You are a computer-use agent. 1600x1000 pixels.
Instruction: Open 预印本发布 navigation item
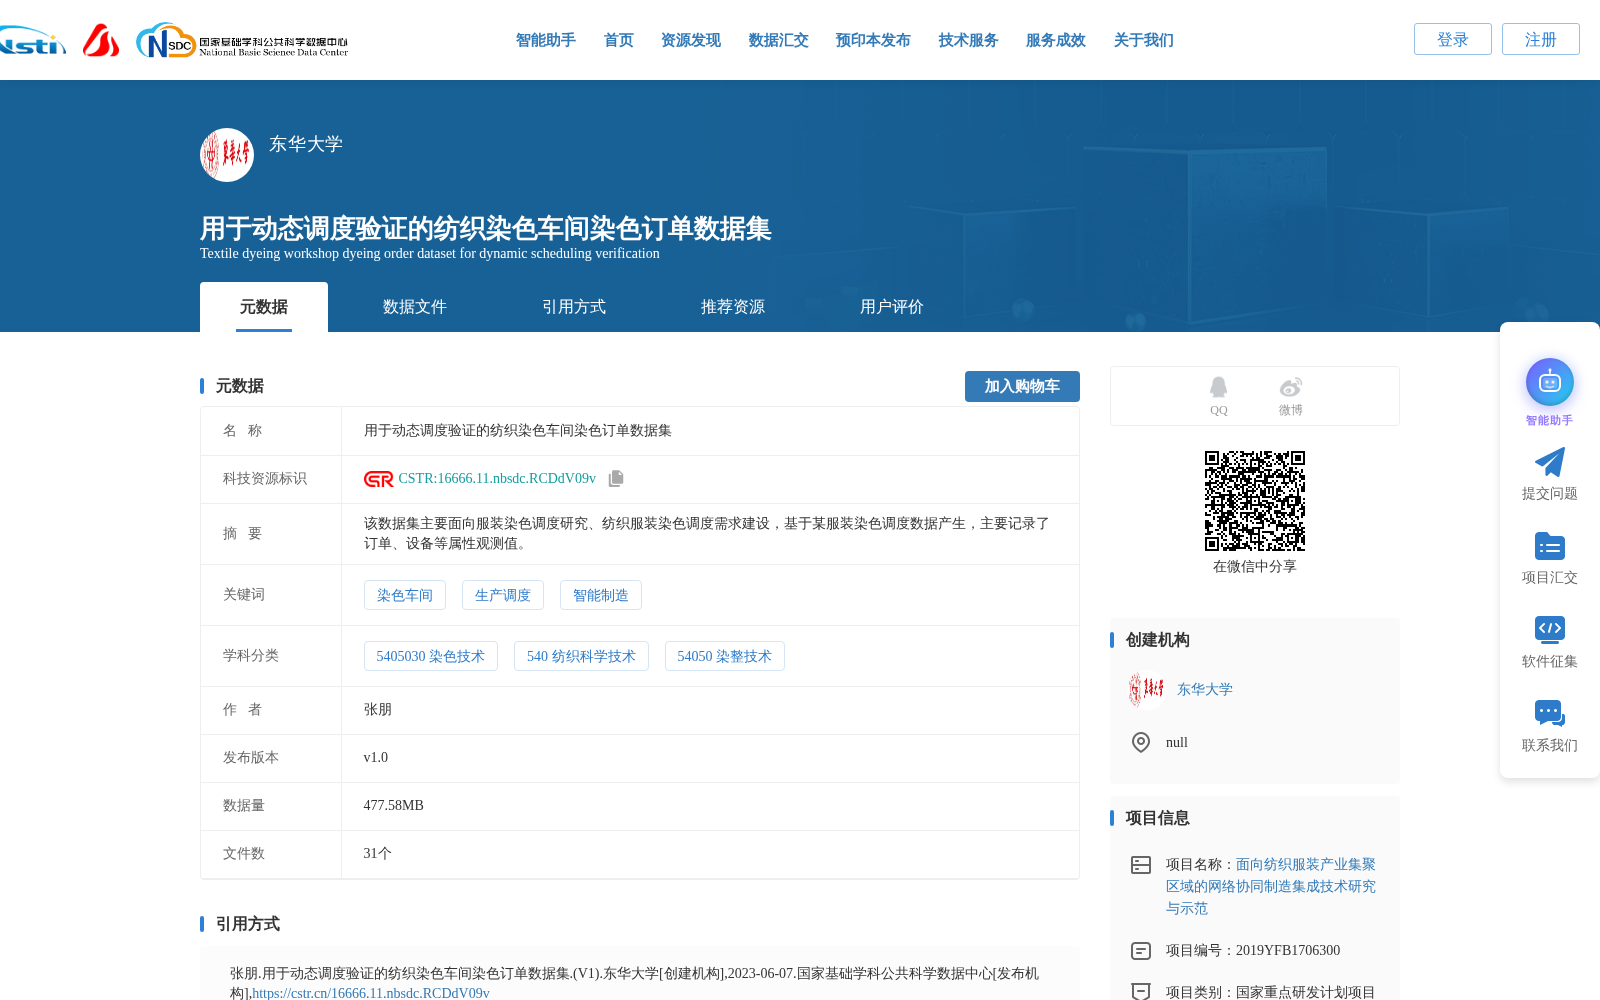tap(873, 40)
